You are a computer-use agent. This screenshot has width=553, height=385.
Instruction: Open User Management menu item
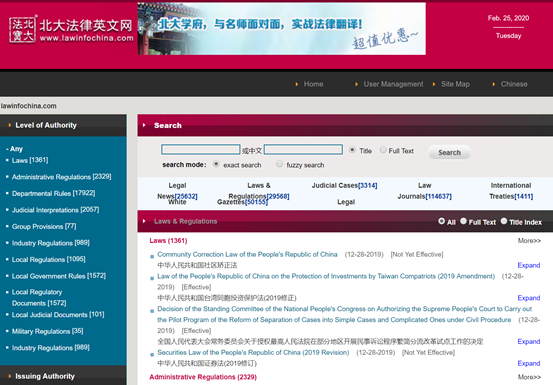393,84
